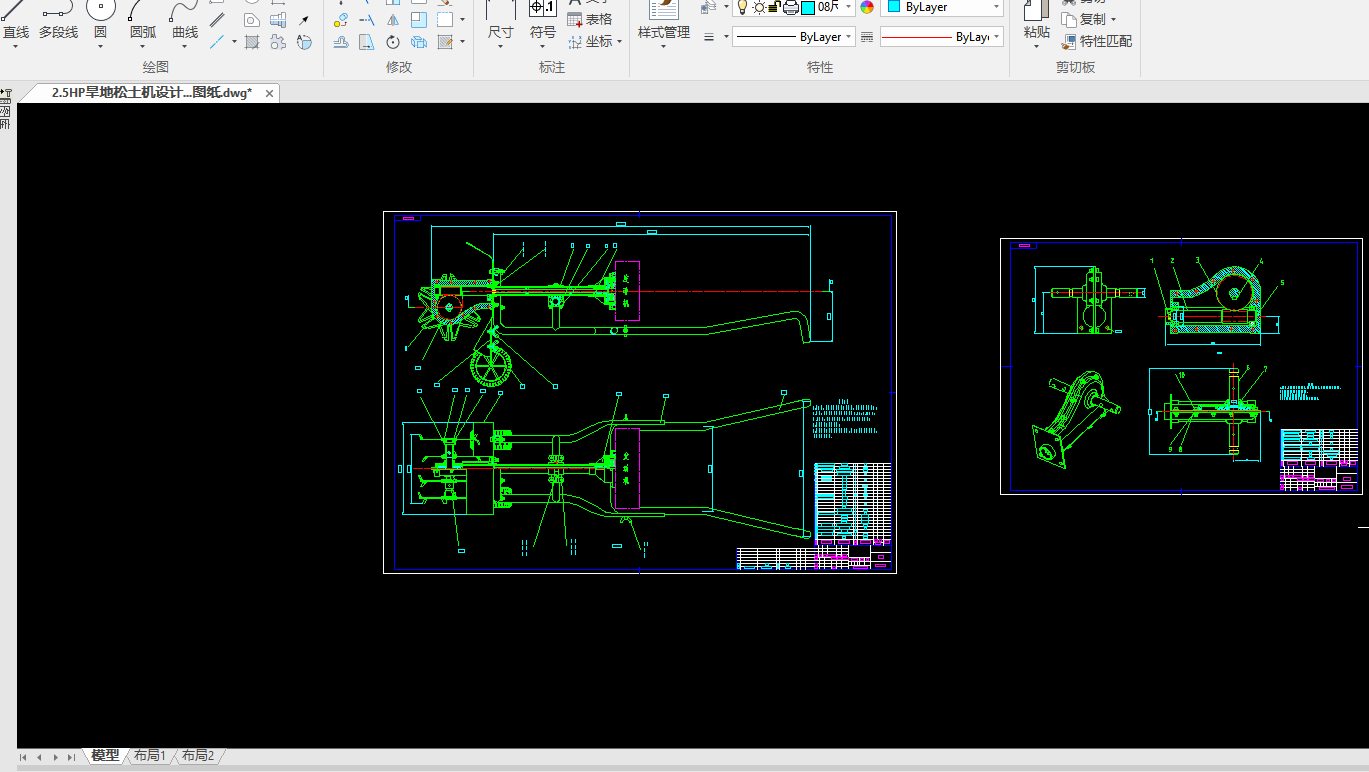Click the rotate icon in 修改 panel
The height and width of the screenshot is (772, 1369).
393,42
